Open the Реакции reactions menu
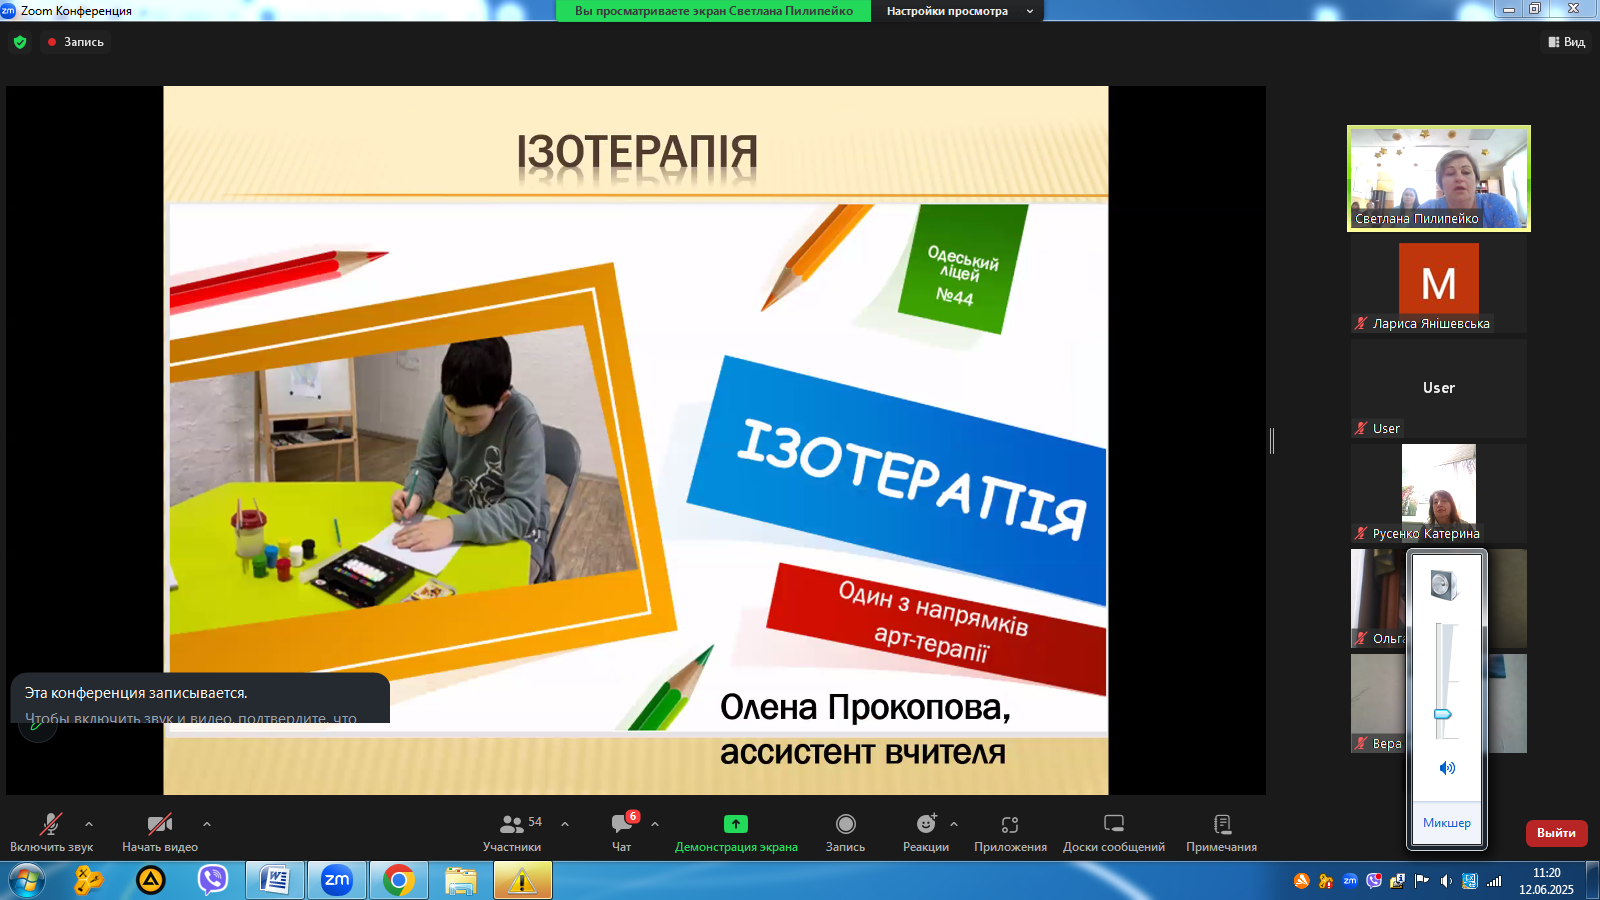Viewport: 1600px width, 900px height. pyautogui.click(x=926, y=832)
